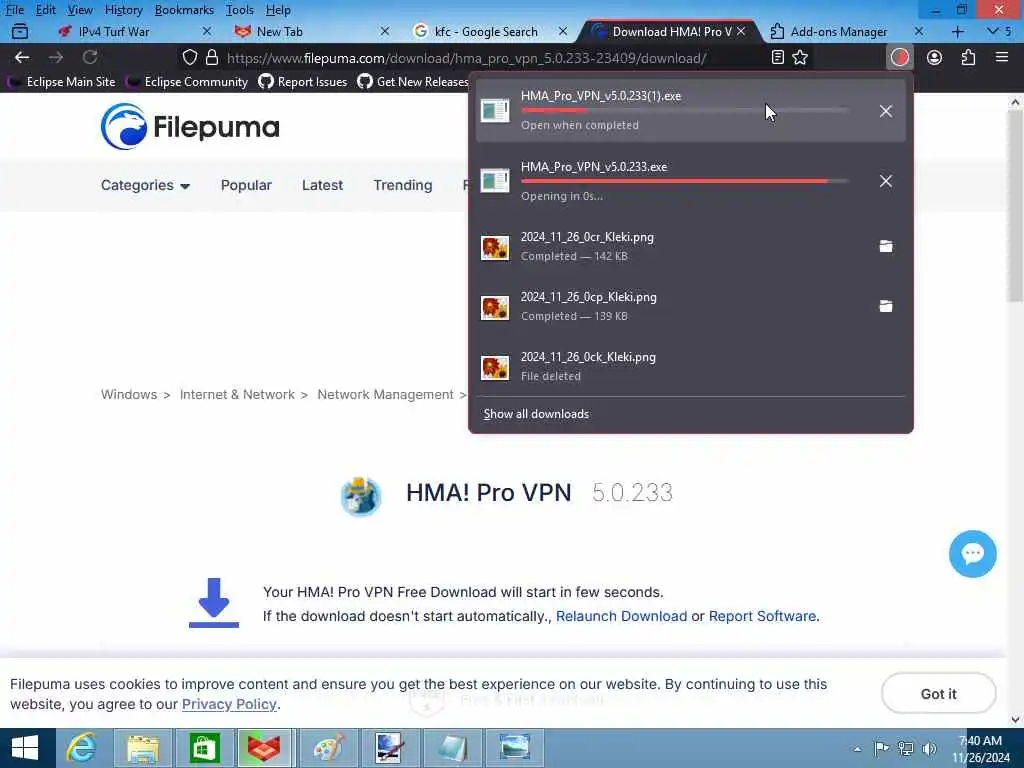Cancel the HMA_Pro_VPN_v5.0.233.exe download
The height and width of the screenshot is (768, 1024).
tap(886, 181)
